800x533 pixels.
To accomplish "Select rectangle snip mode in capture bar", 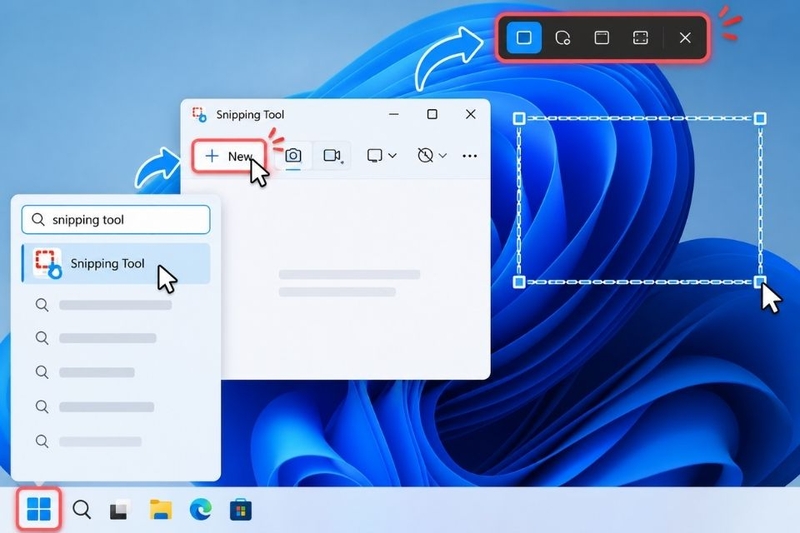I will pos(524,38).
